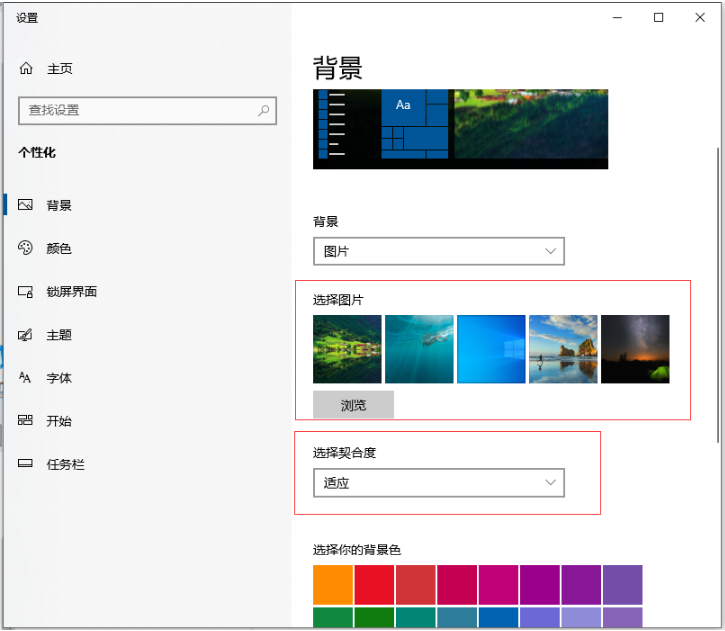The image size is (725, 631).
Task: Open the 背景 (Background) sidebar icon
Action: tap(26, 205)
